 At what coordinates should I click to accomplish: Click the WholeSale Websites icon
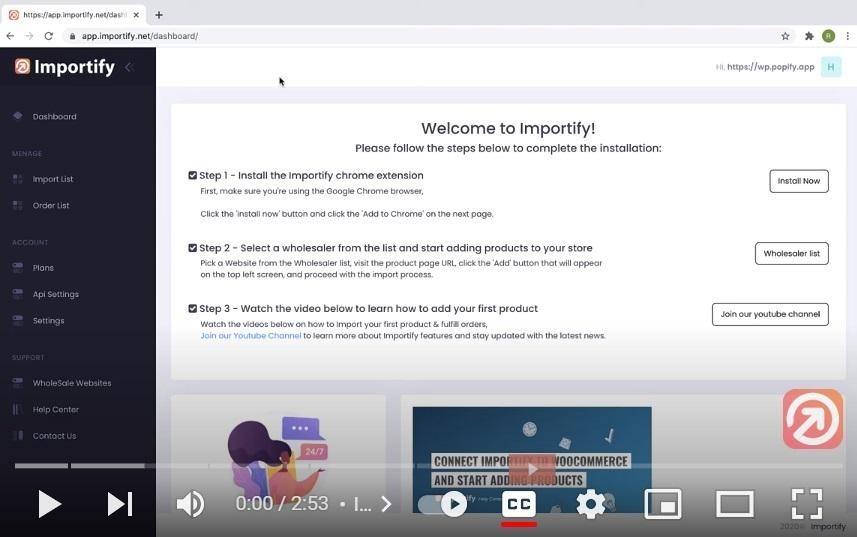tap(17, 382)
